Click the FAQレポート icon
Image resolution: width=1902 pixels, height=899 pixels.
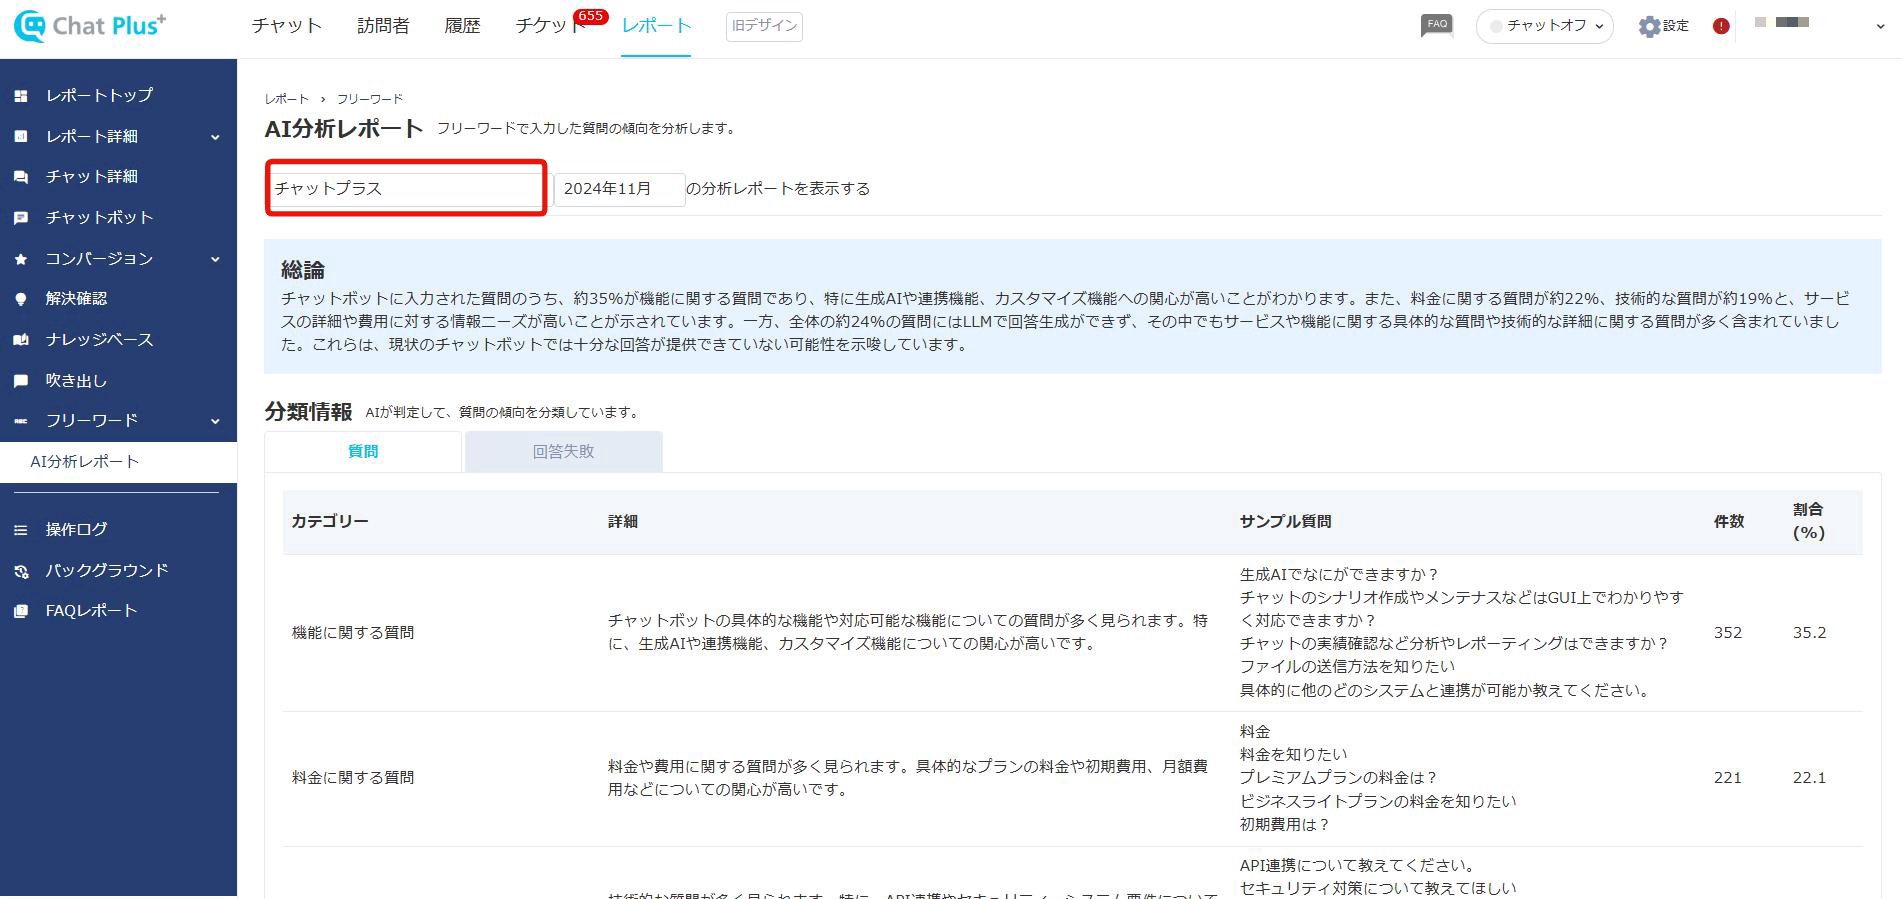[x=20, y=611]
